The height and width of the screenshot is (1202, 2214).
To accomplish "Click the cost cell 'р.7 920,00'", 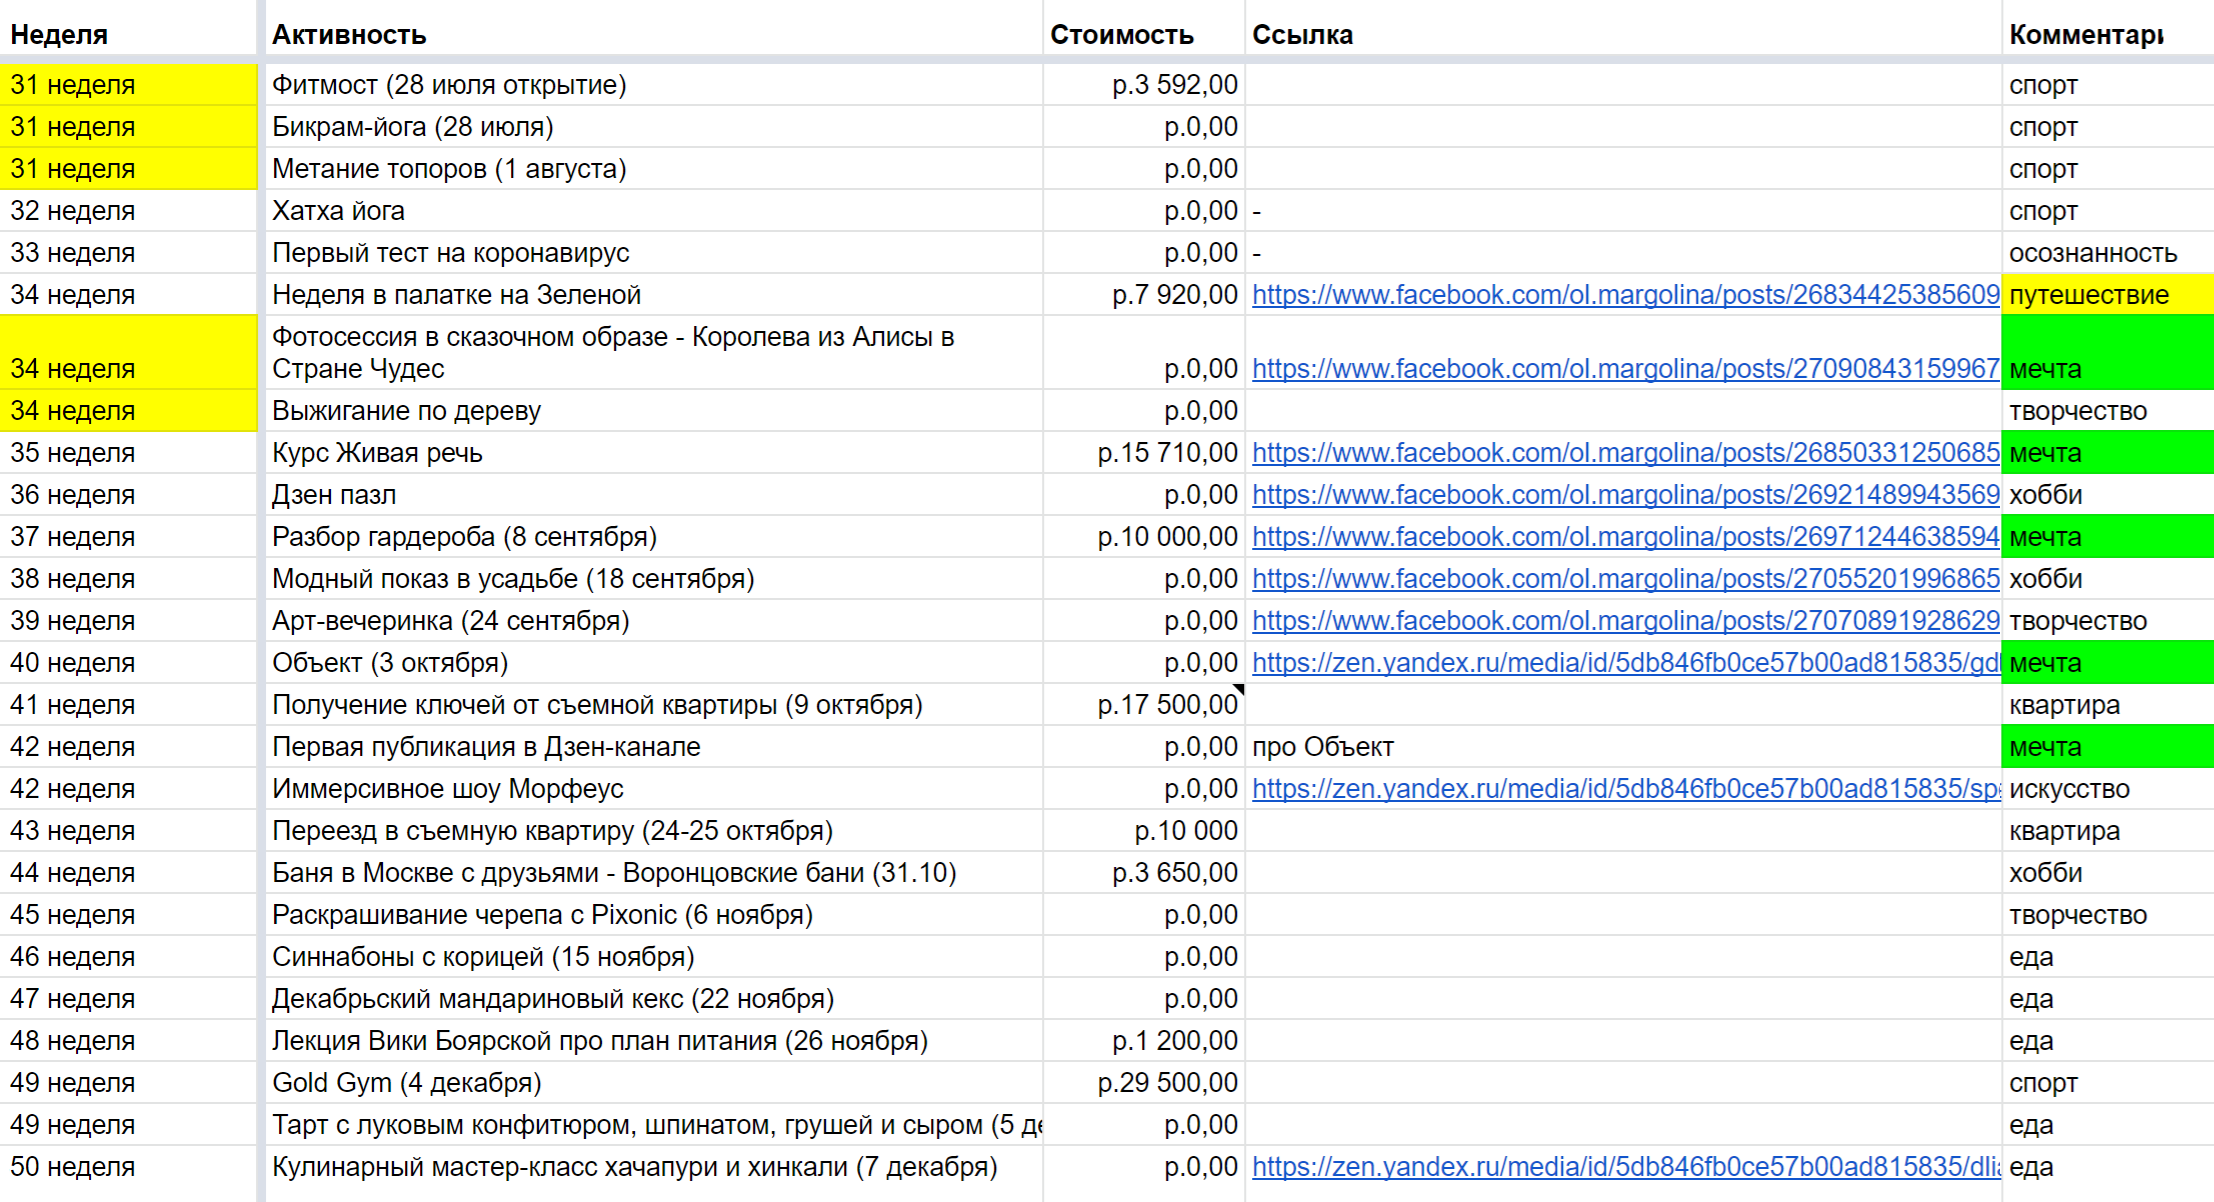I will (1144, 295).
